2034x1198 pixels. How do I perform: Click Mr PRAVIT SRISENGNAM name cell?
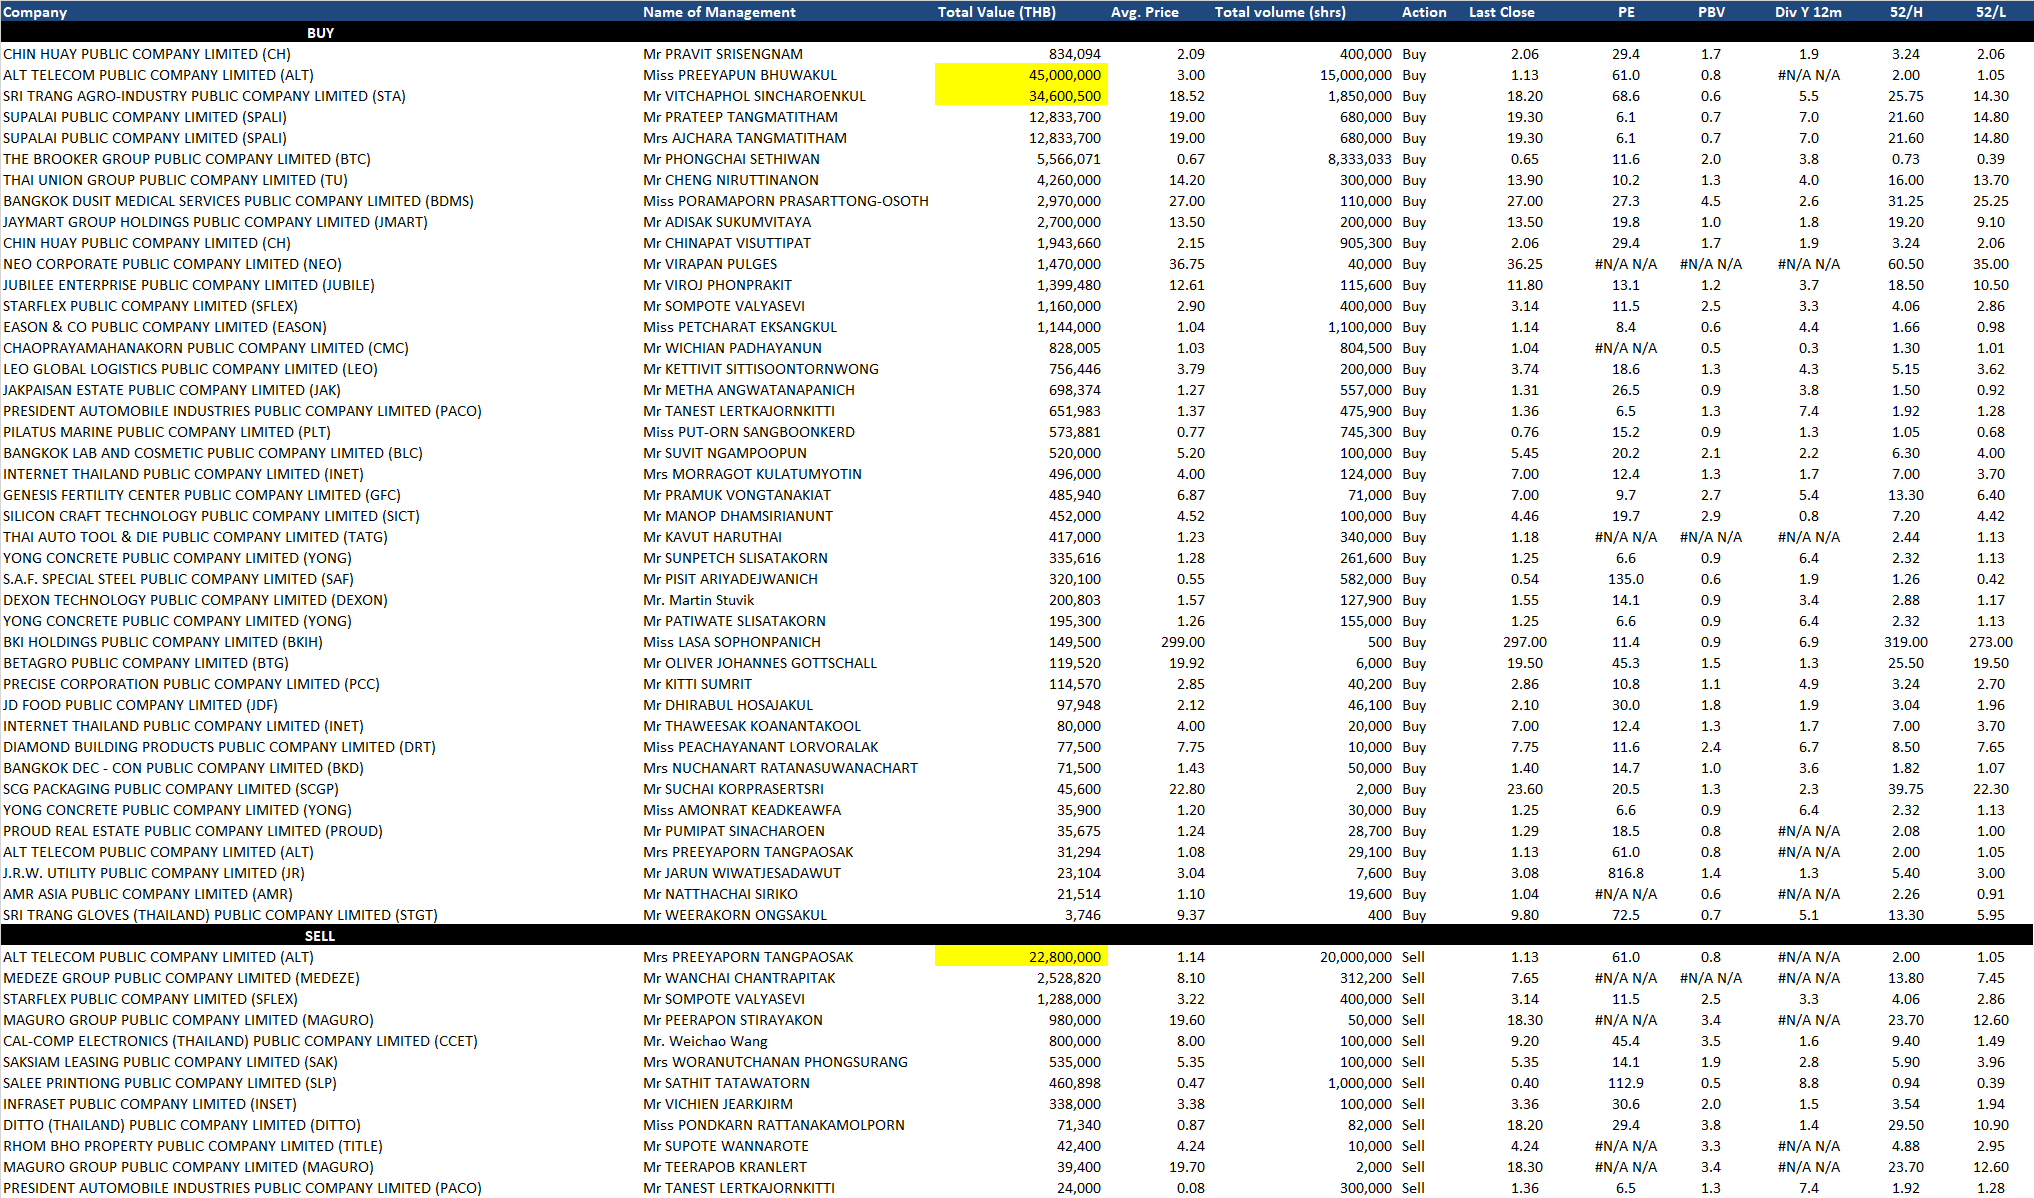(x=722, y=54)
